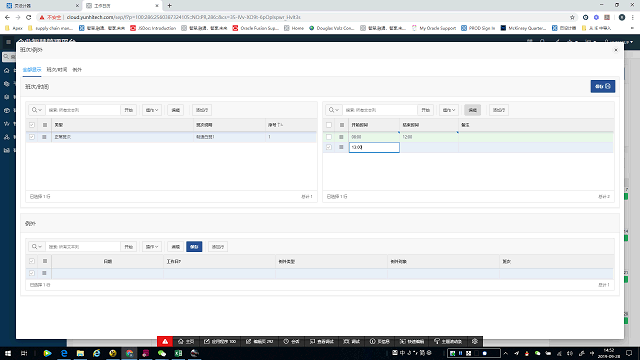Open the JSDoc Introduction bookmark

pos(153,28)
